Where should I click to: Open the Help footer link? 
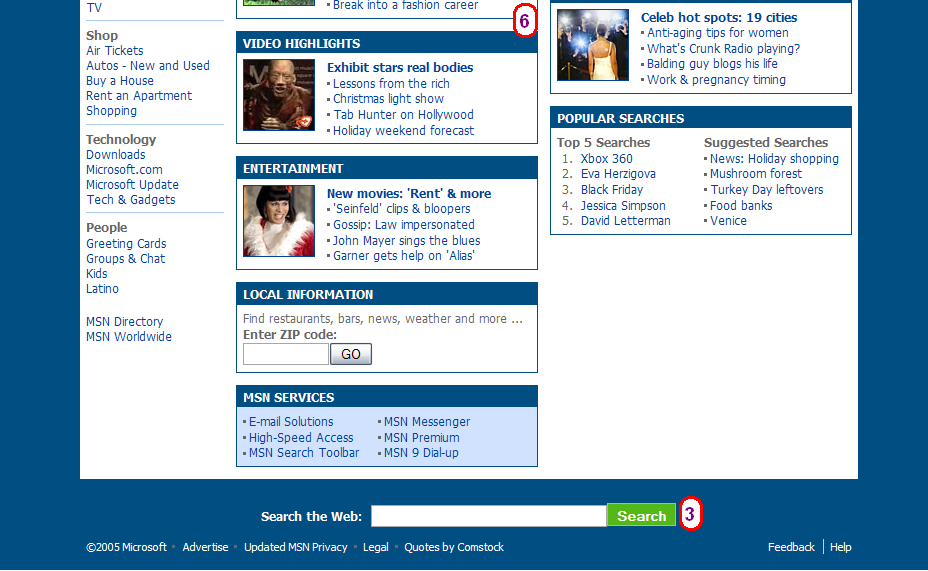840,547
